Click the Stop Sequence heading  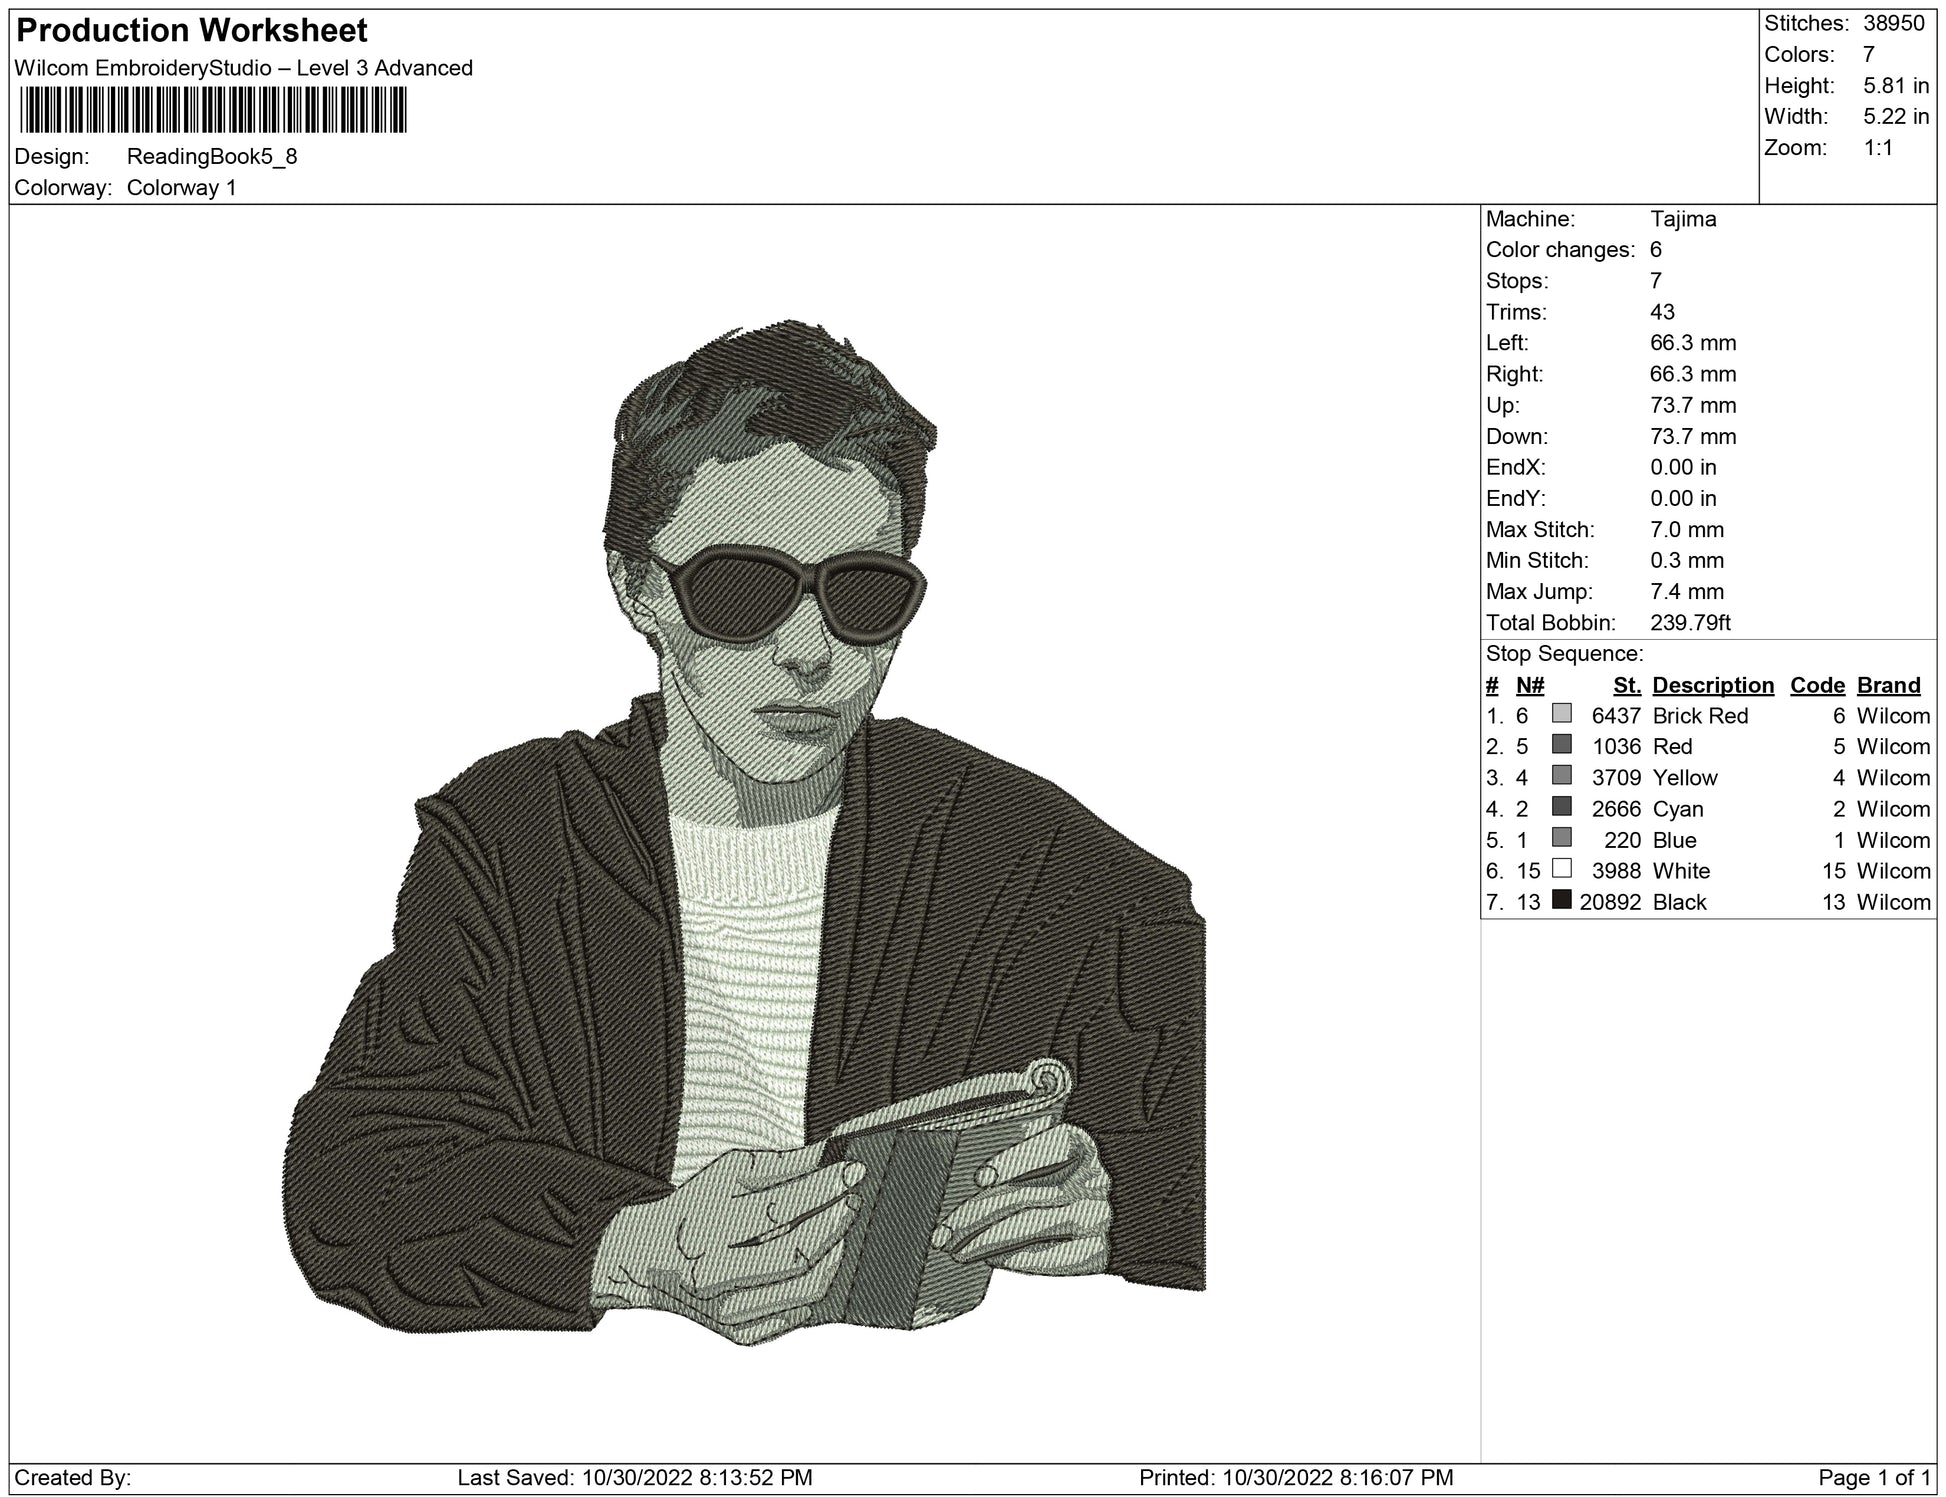coord(1564,654)
